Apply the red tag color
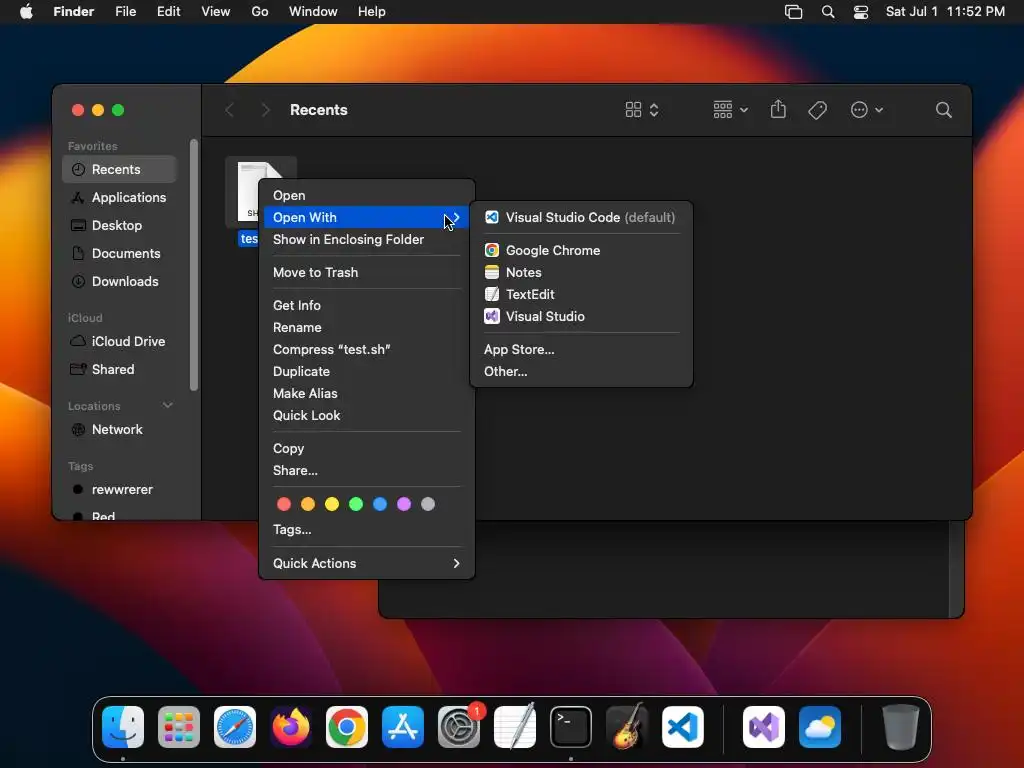Screen dimensions: 1024x768 click(283, 504)
